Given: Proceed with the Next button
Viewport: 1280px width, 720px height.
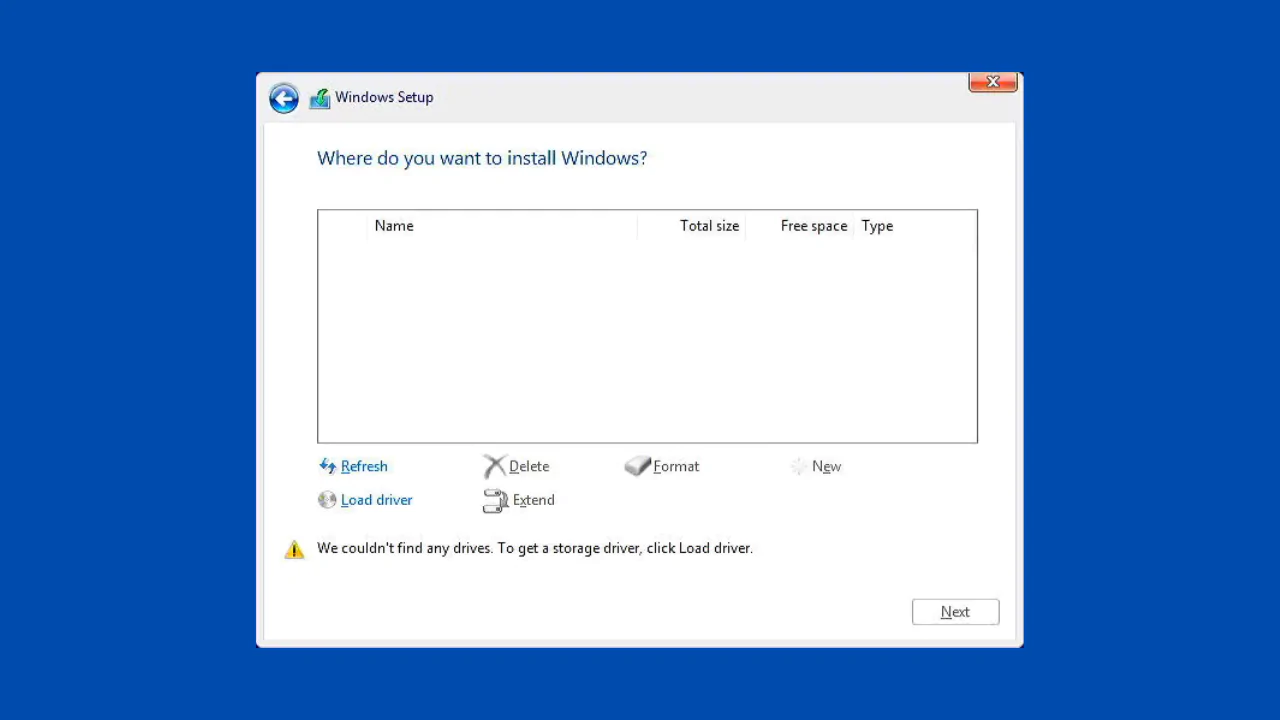Looking at the screenshot, I should pos(955,612).
